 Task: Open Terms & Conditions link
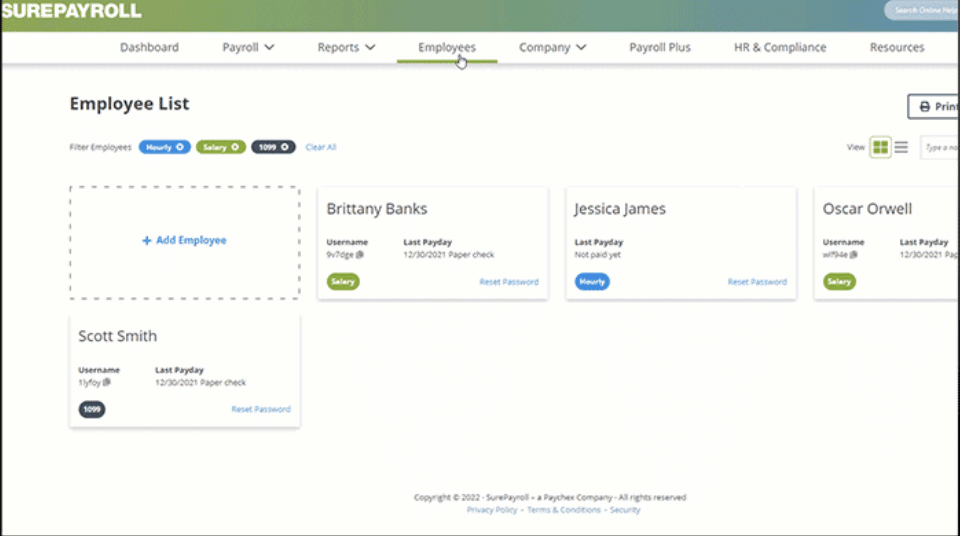click(563, 510)
